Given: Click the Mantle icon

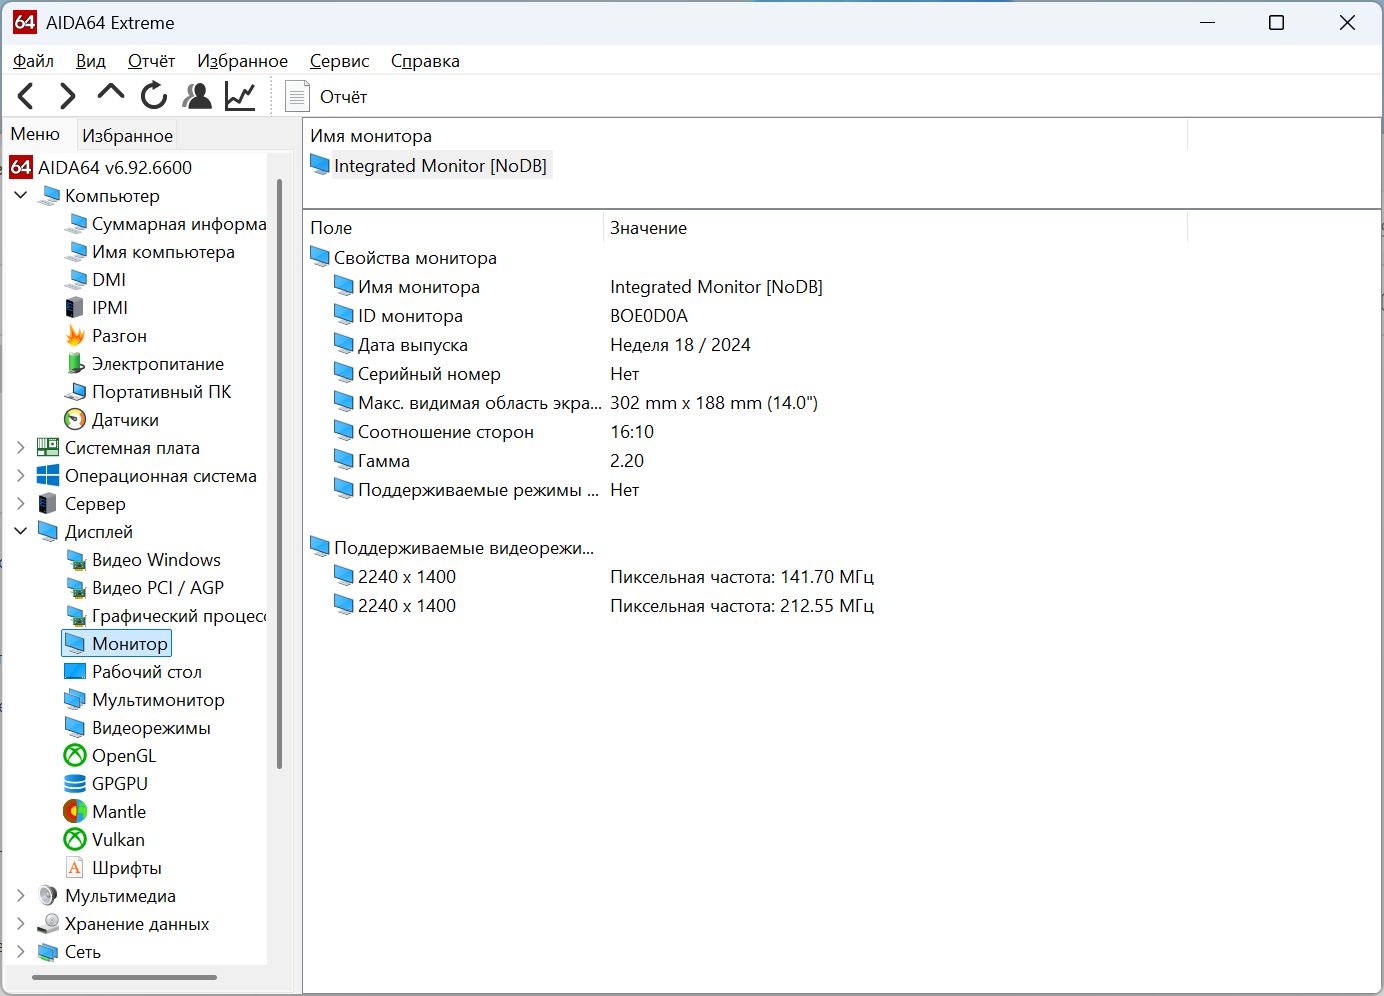Looking at the screenshot, I should (75, 811).
